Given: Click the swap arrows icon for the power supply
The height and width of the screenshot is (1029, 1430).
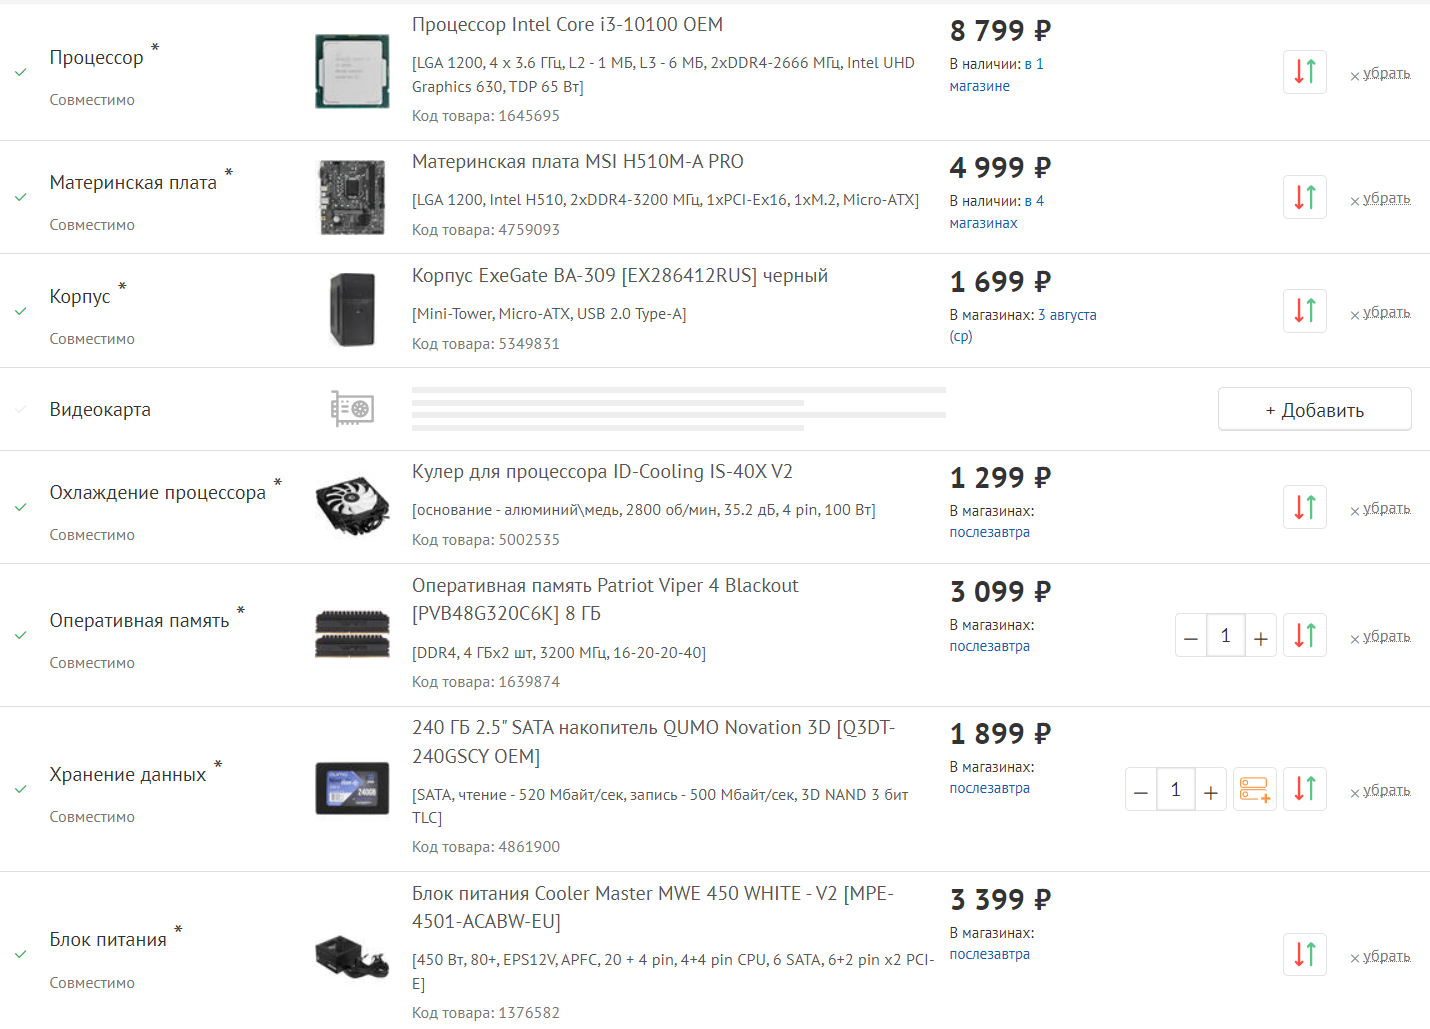Looking at the screenshot, I should [x=1305, y=954].
